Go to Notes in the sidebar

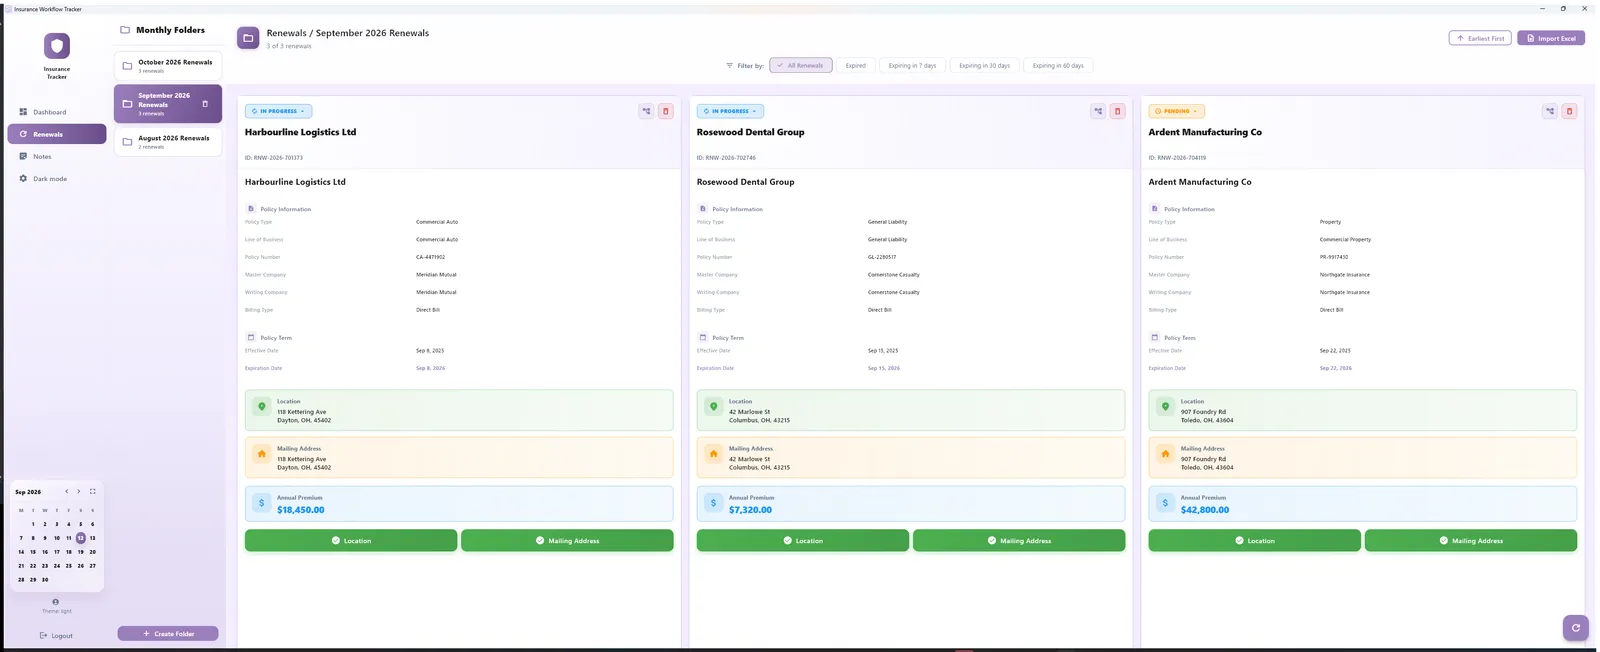tap(57, 156)
